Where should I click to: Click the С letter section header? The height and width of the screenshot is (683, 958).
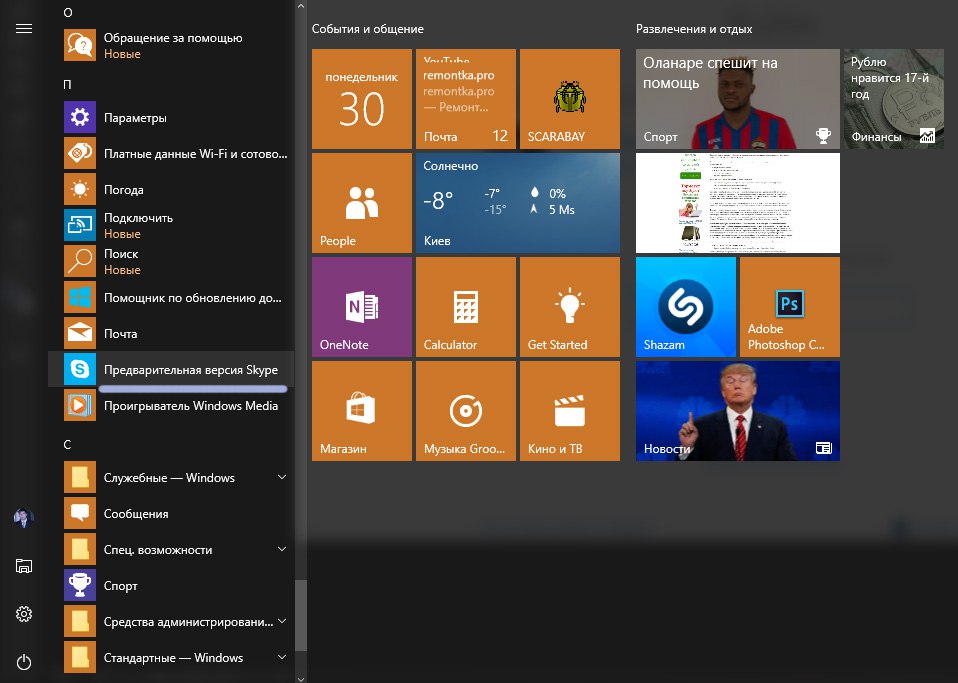pyautogui.click(x=67, y=445)
